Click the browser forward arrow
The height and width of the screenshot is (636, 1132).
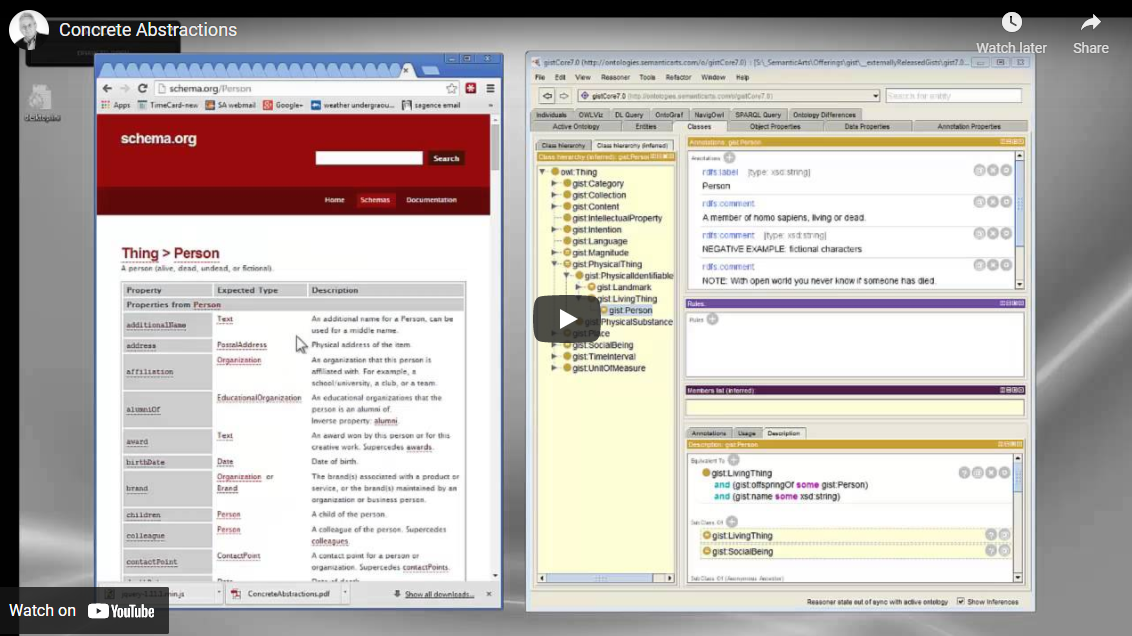(125, 88)
